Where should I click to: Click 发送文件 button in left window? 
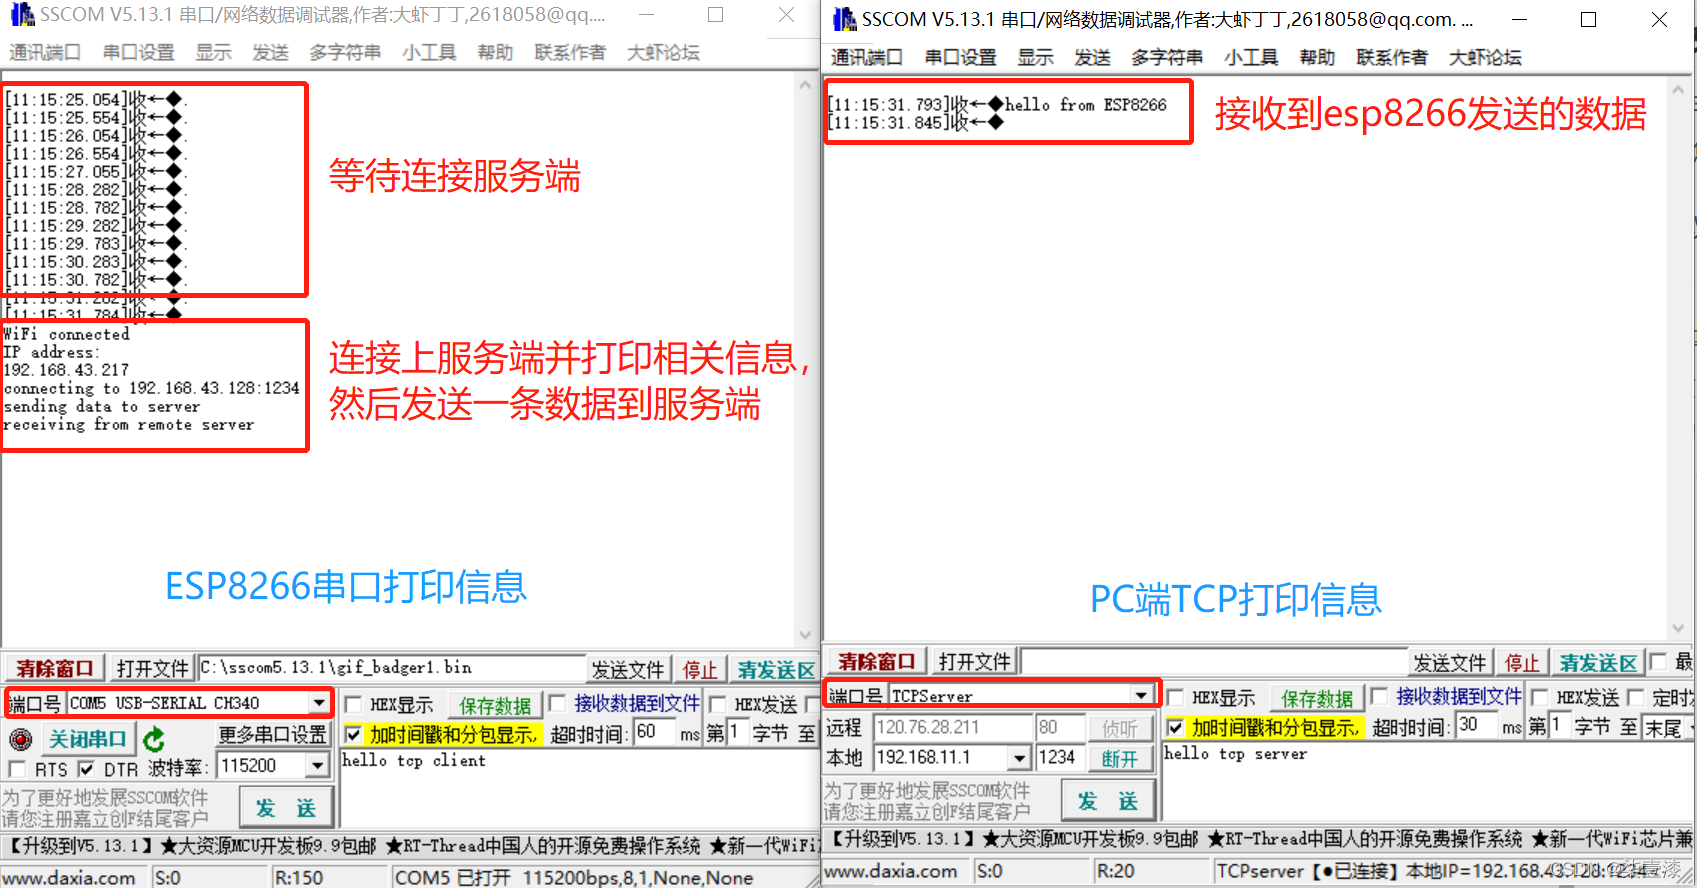click(x=627, y=669)
